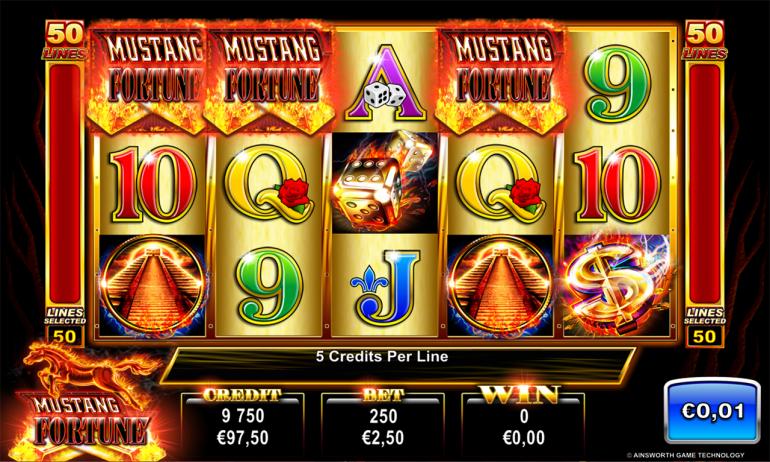
Task: Select the Queen with rose on second reel
Action: coord(269,183)
